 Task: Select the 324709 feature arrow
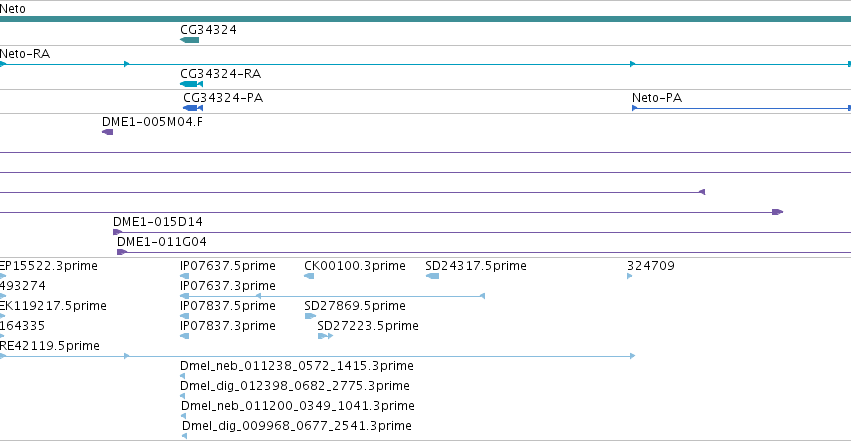point(630,276)
